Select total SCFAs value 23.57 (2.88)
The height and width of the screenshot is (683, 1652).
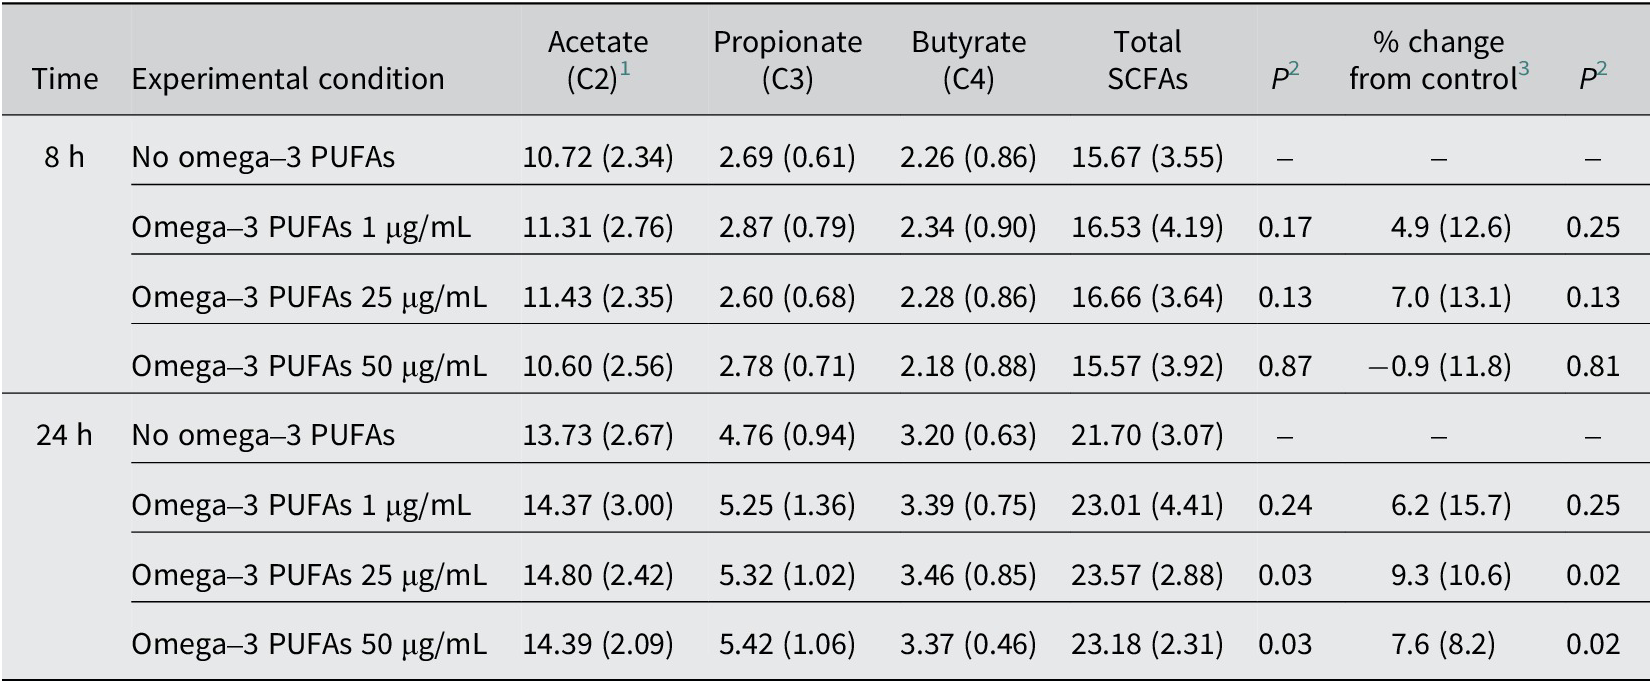click(1147, 575)
